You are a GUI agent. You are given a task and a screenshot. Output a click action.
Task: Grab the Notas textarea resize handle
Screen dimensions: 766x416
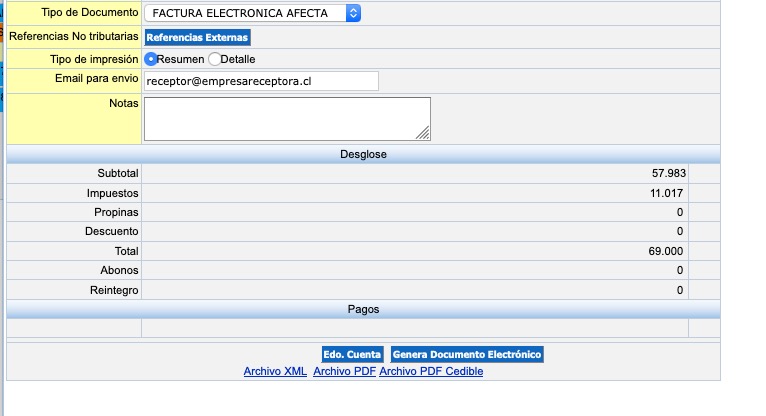click(423, 133)
